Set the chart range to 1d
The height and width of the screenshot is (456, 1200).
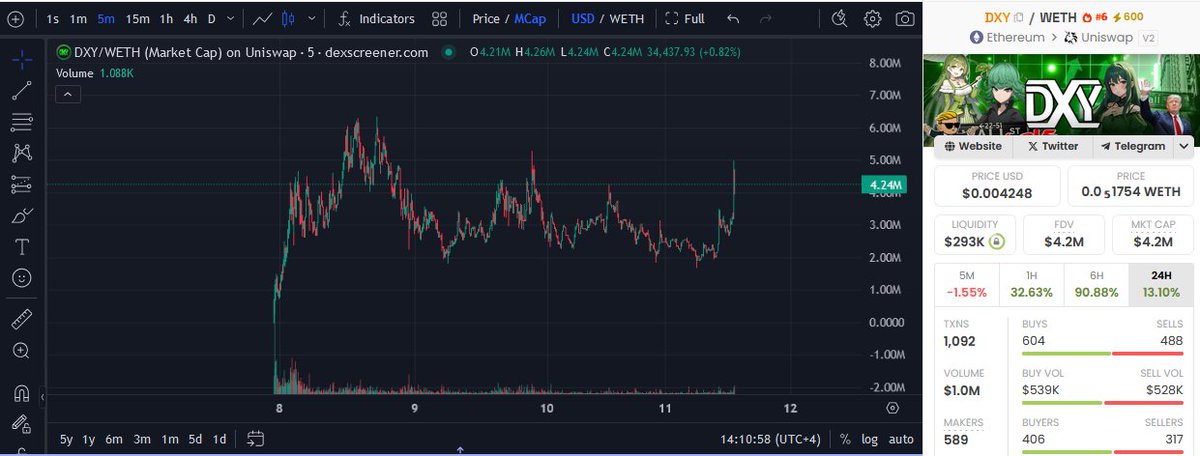click(219, 439)
